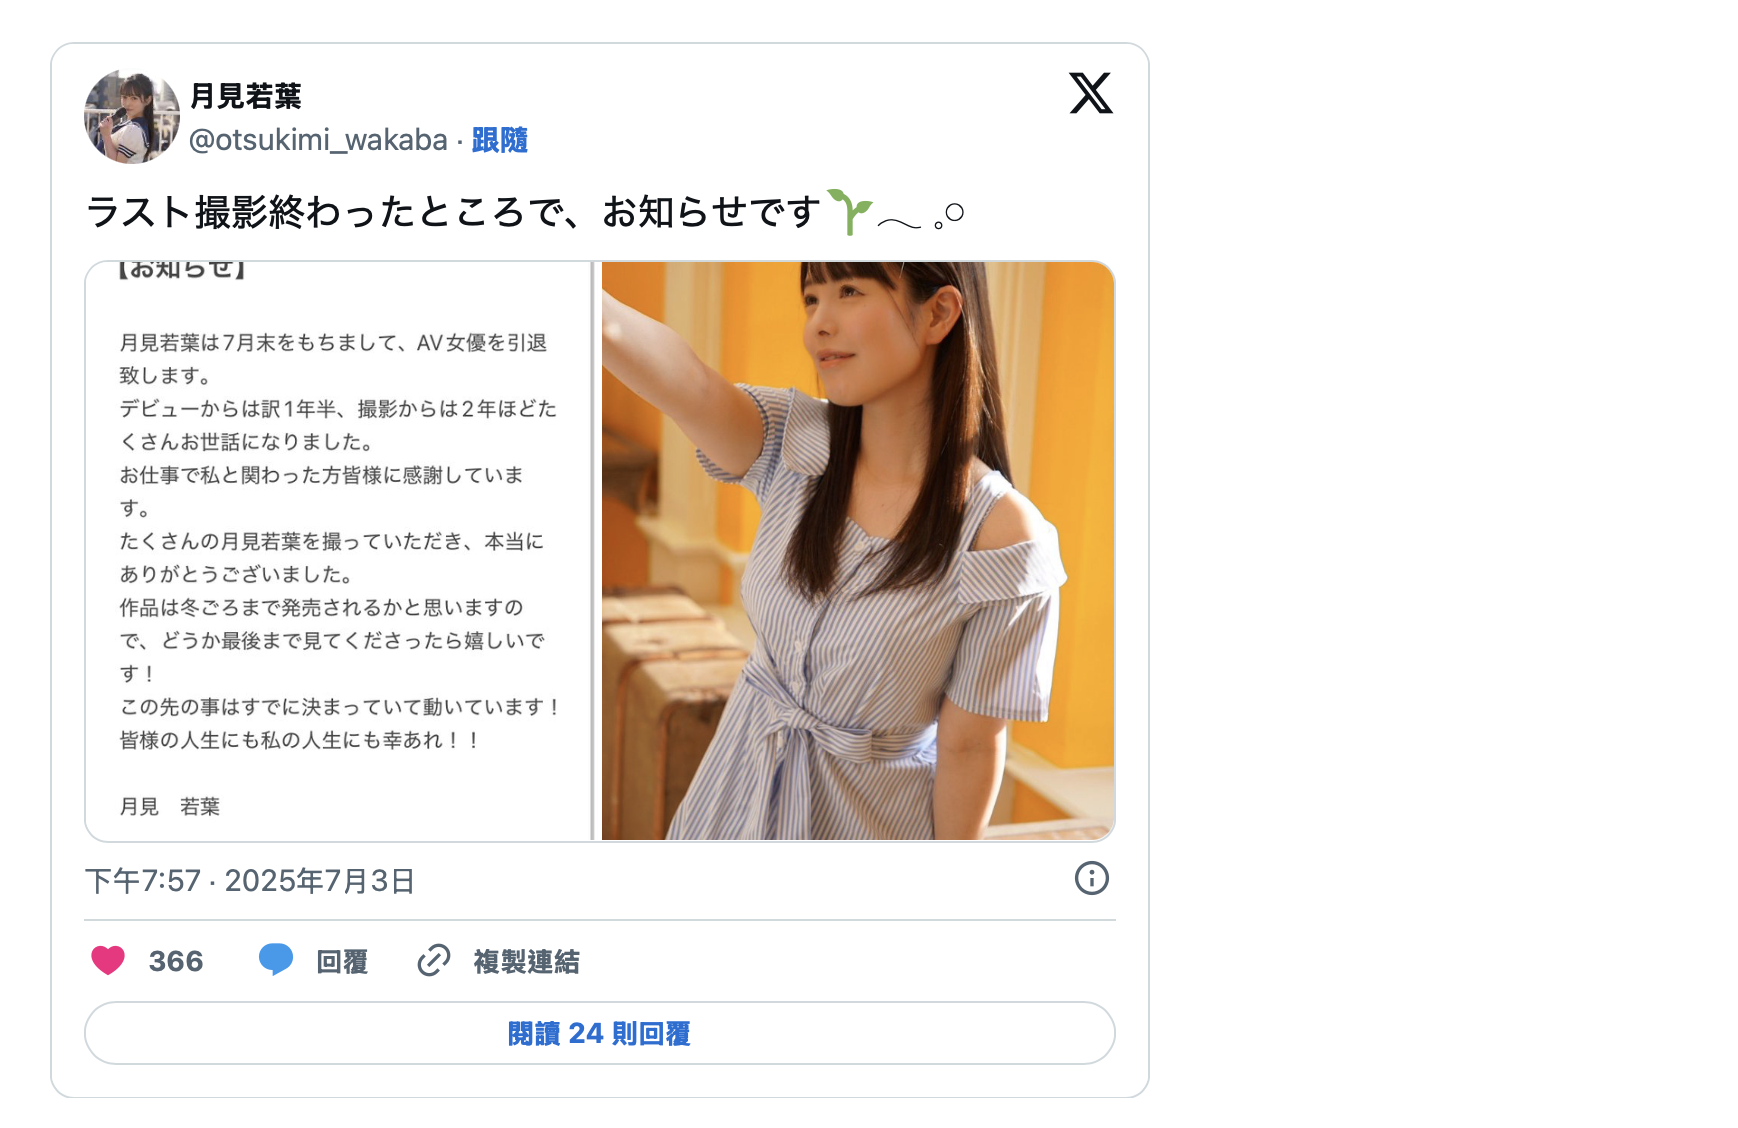Click the 跟隨 follow link
This screenshot has width=1738, height=1128.
[499, 140]
